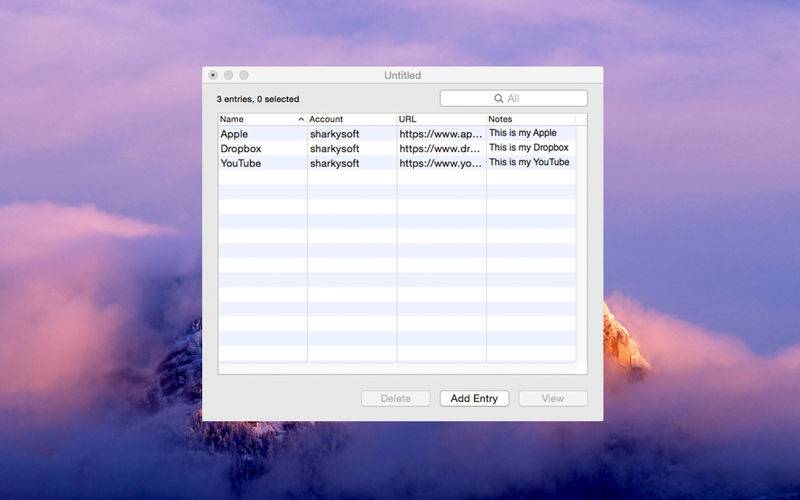This screenshot has width=800, height=500.
Task: Select the Apple entry name
Action: point(234,134)
